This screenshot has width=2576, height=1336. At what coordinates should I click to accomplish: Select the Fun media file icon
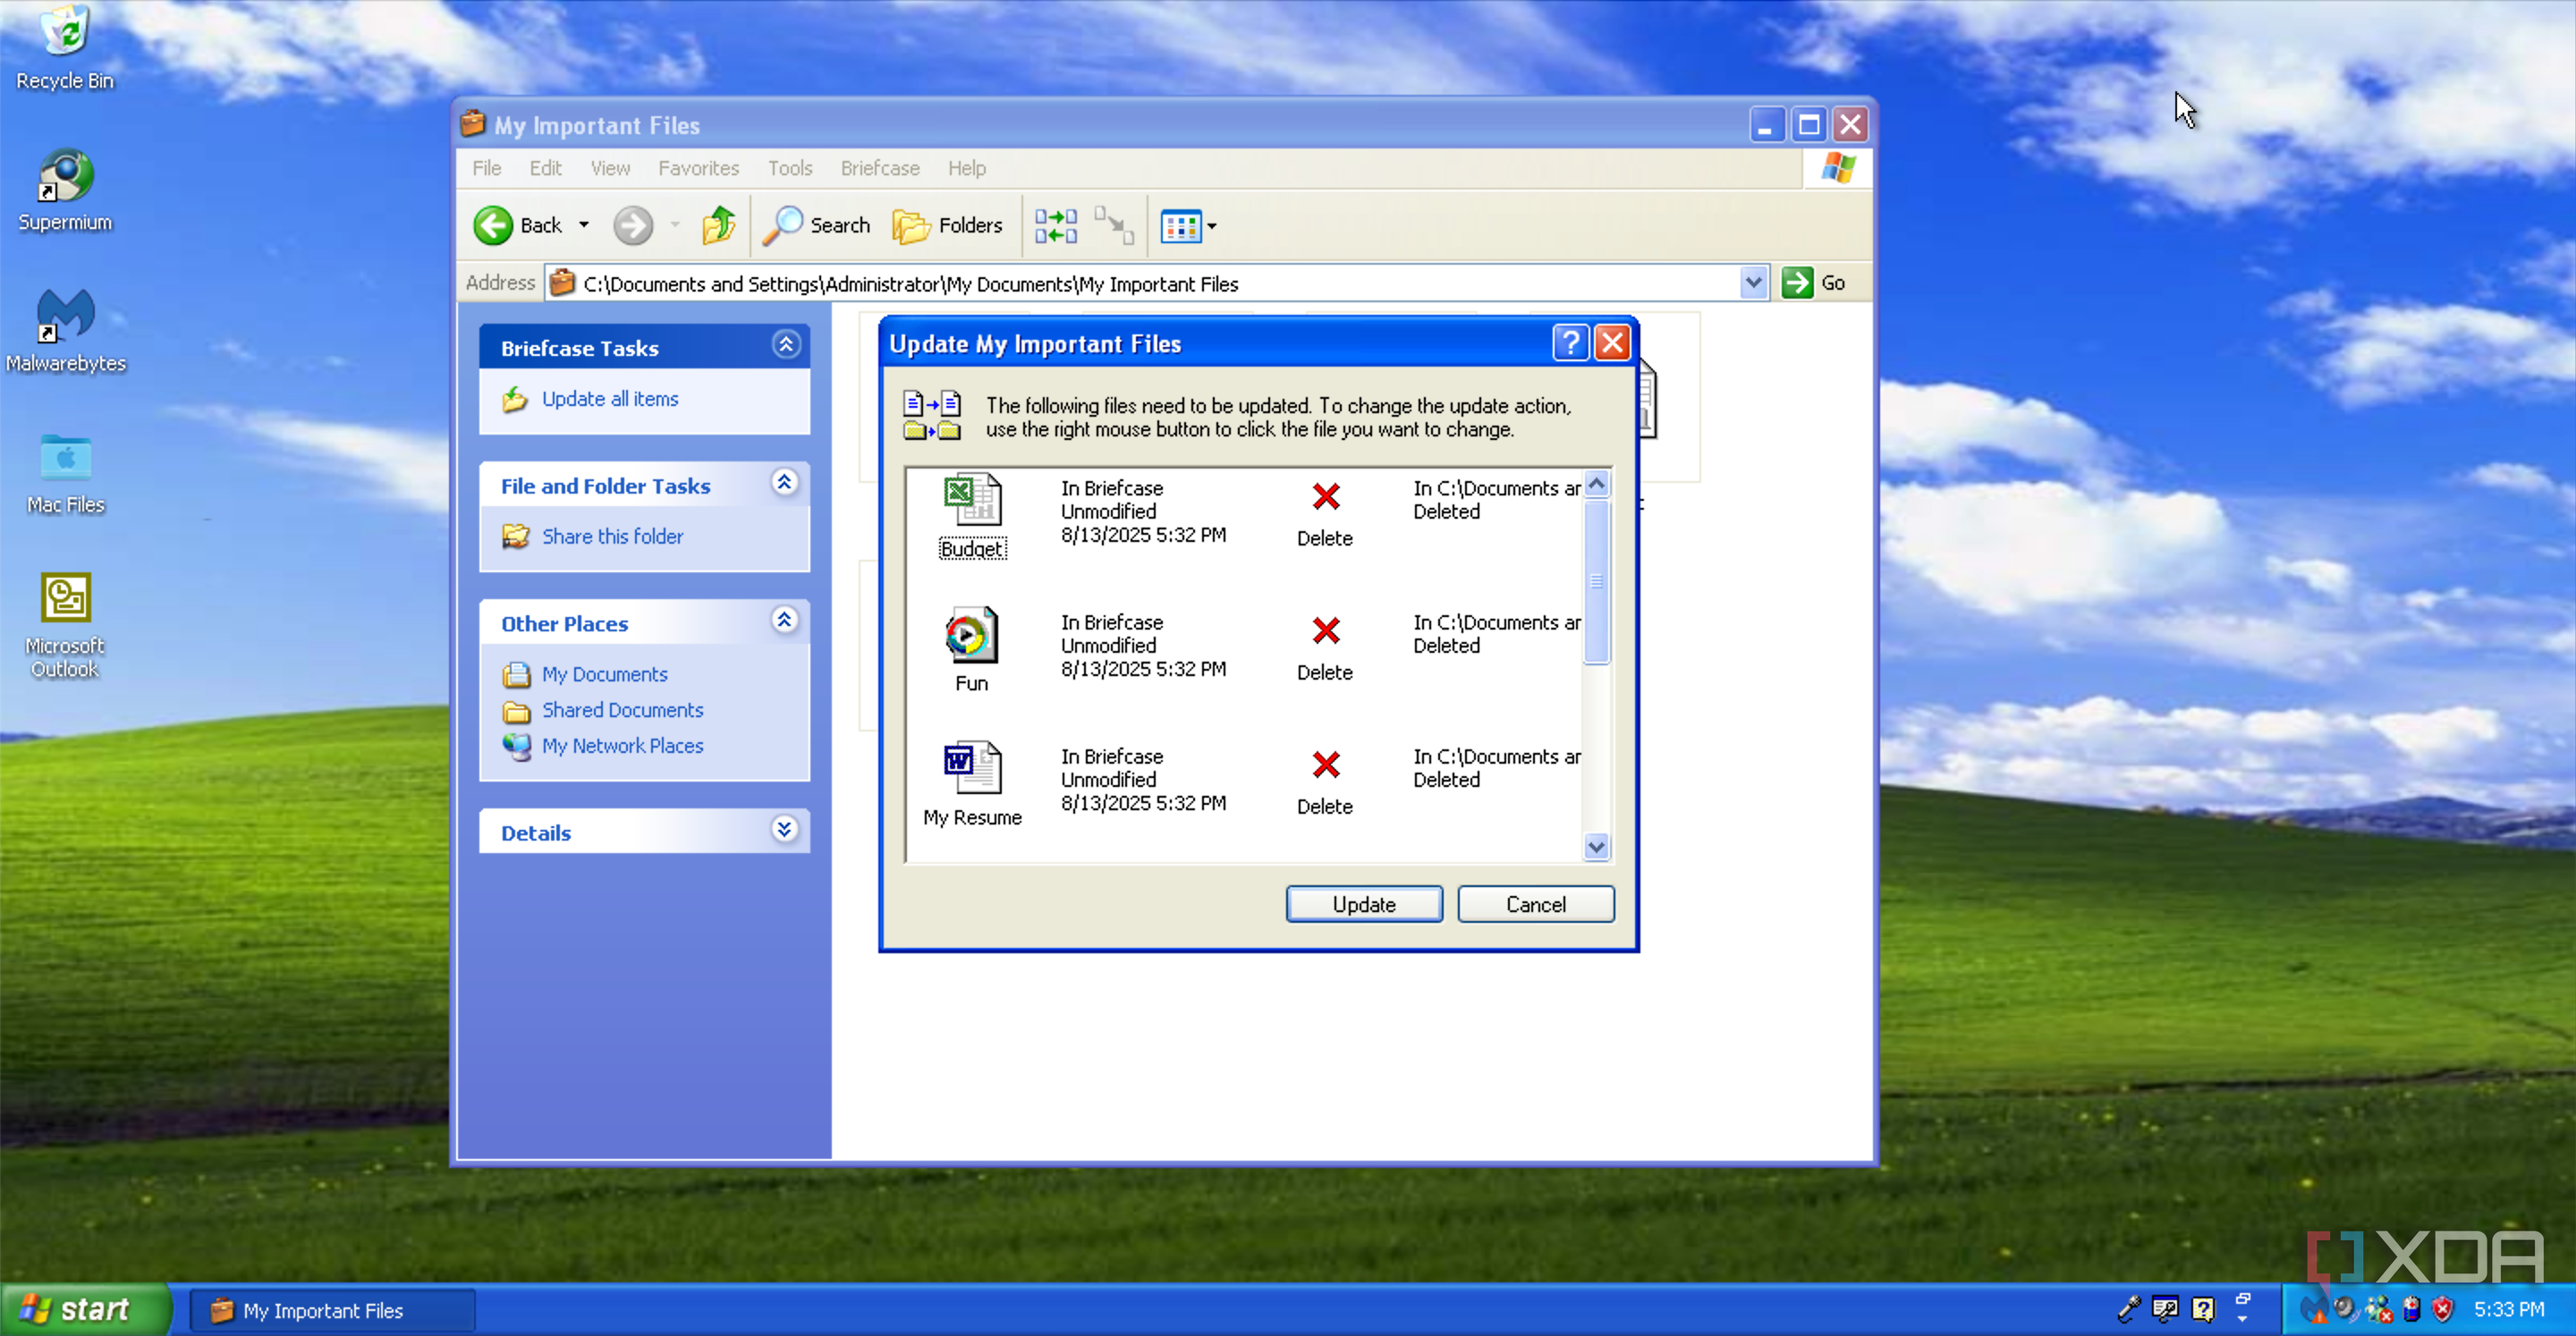[972, 634]
